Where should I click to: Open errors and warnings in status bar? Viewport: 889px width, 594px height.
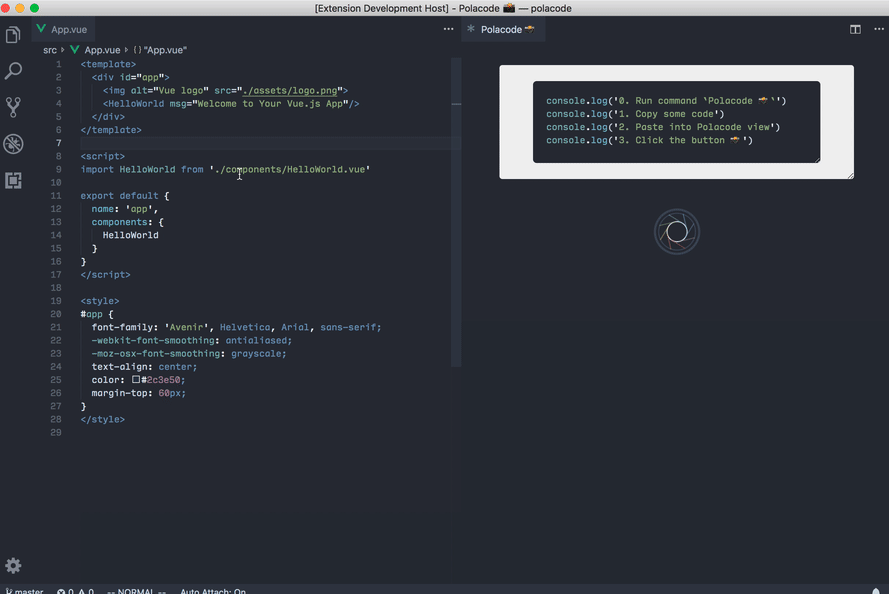[x=75, y=591]
